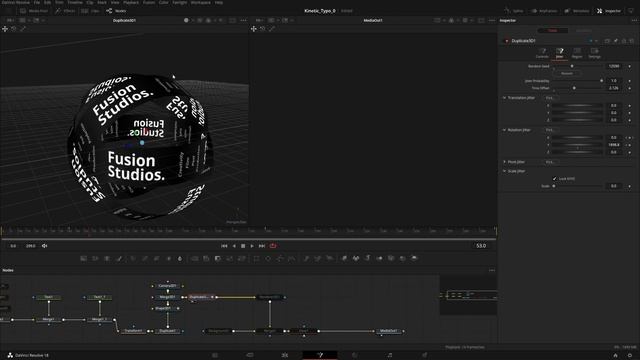Toggle loop playback mode
Viewport: 640px width, 360px height.
[273, 246]
